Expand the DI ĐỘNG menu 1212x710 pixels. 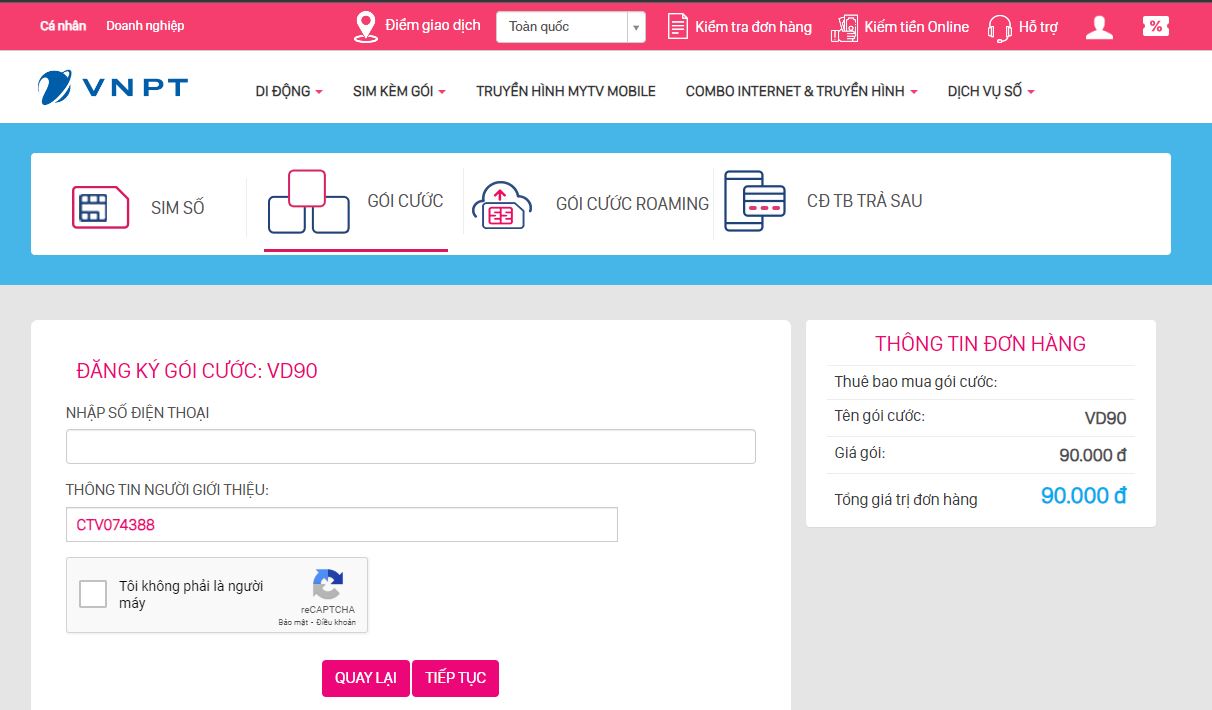[289, 91]
